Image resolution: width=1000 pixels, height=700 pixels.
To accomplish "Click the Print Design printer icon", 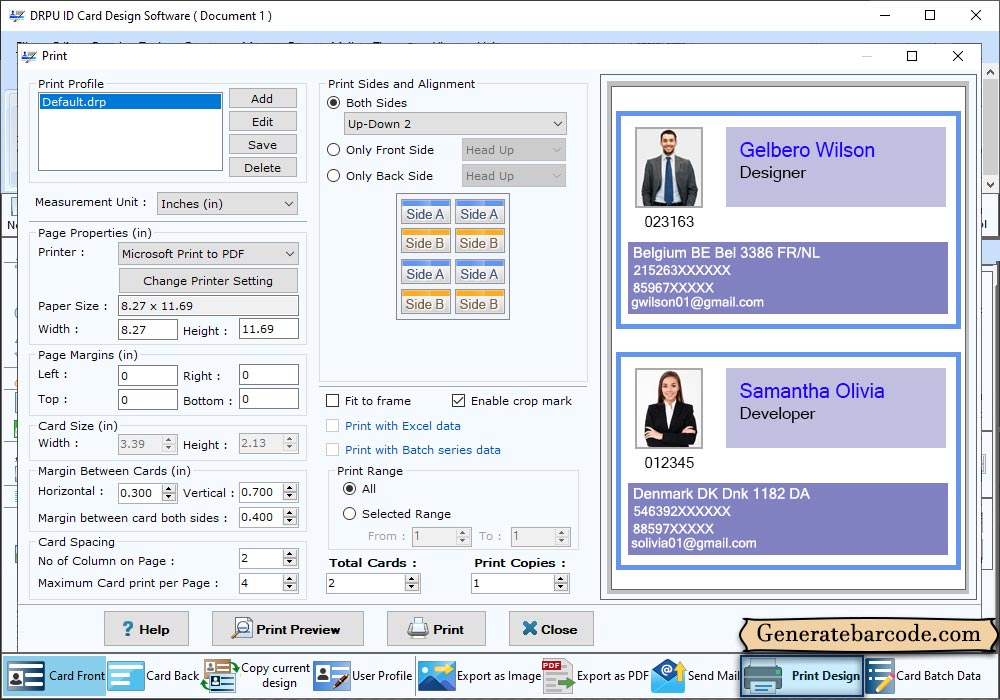I will [x=763, y=676].
